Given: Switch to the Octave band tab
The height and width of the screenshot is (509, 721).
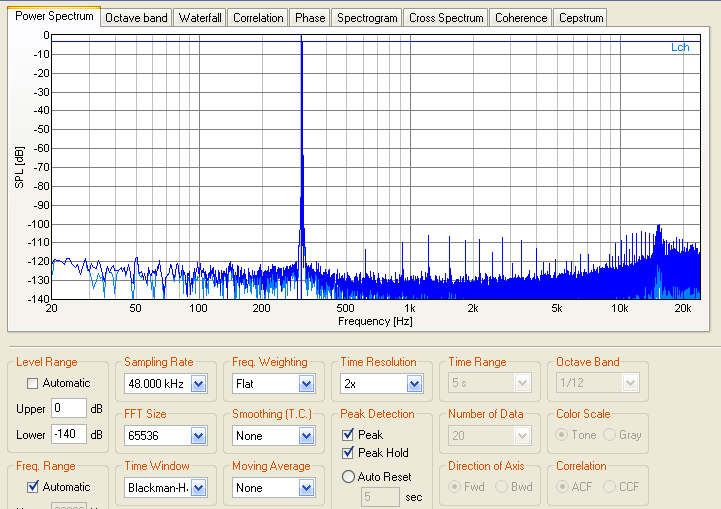Looking at the screenshot, I should [x=136, y=18].
